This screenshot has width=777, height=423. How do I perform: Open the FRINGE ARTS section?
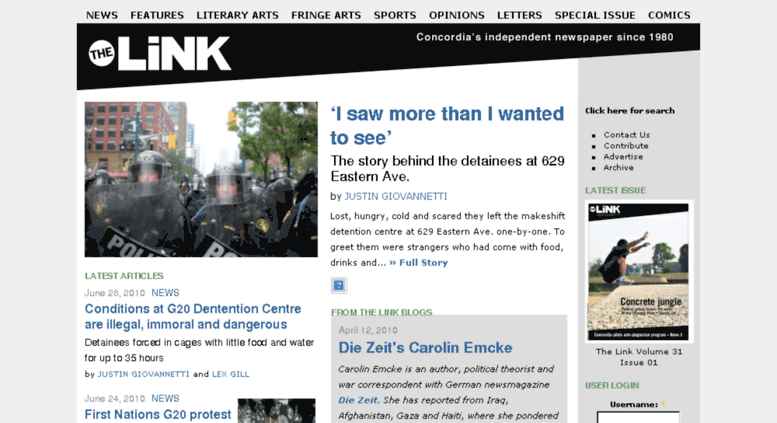(326, 15)
